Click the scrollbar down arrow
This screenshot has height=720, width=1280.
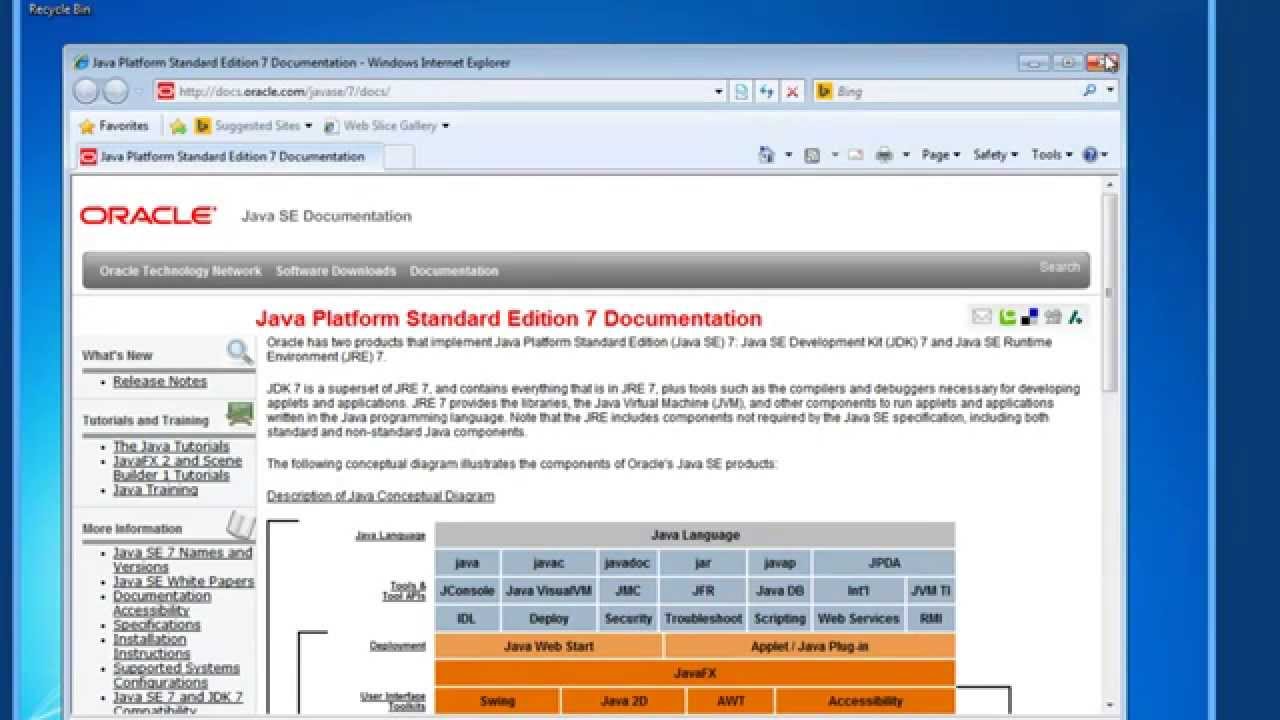pyautogui.click(x=1110, y=705)
